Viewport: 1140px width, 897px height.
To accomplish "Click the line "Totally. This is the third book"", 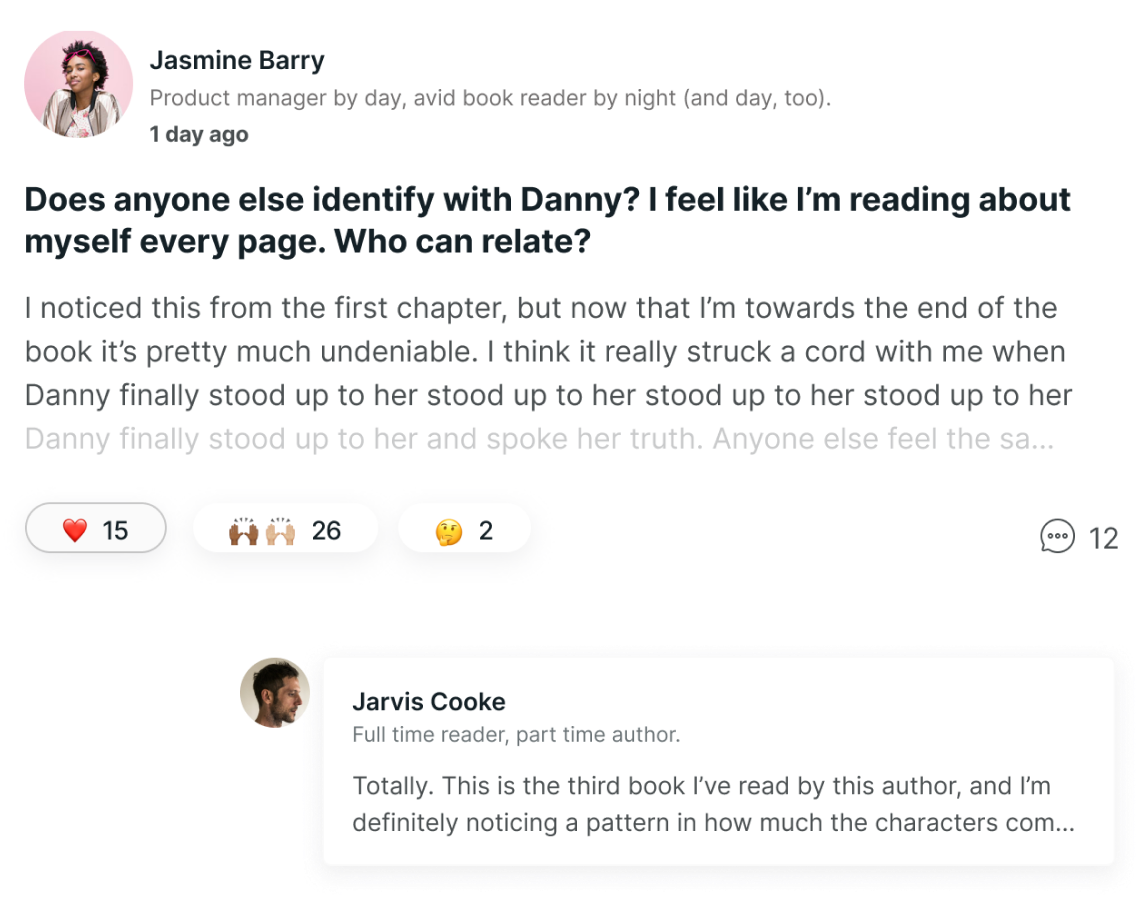I will [x=700, y=786].
